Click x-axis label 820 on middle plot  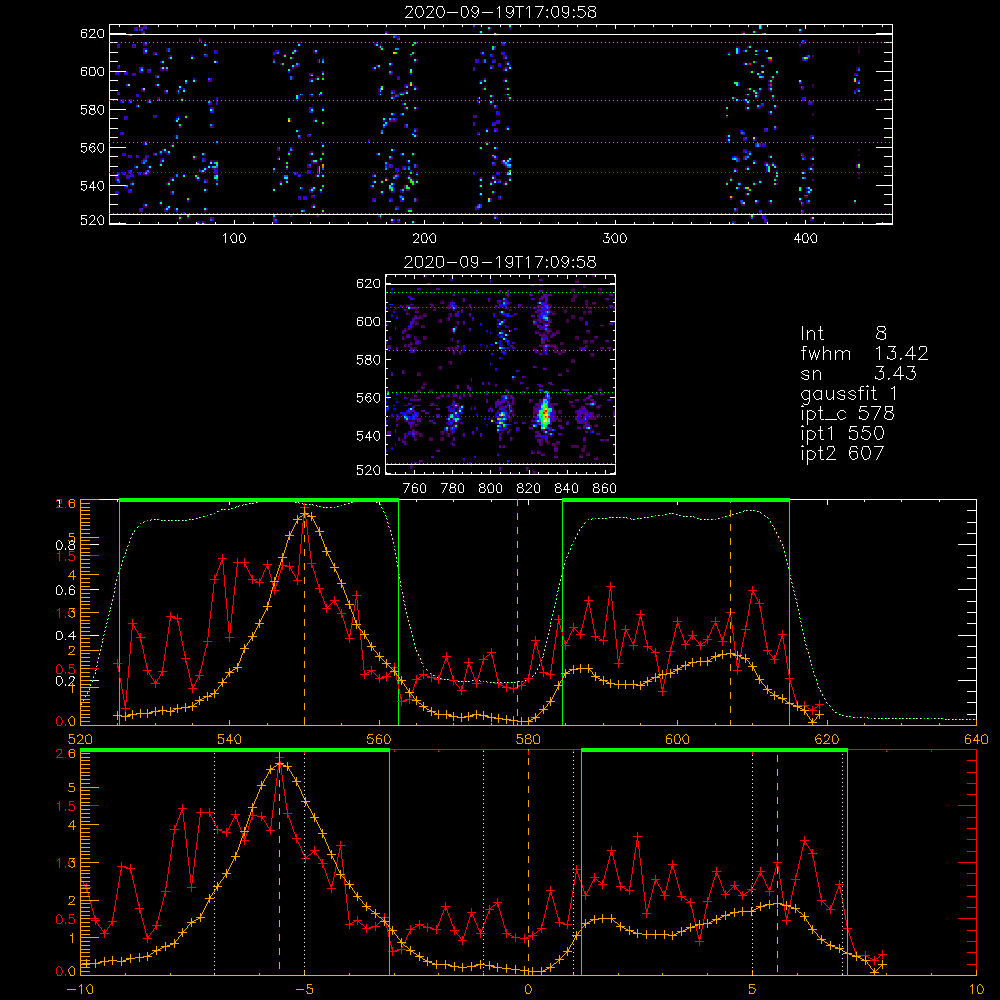529,489
